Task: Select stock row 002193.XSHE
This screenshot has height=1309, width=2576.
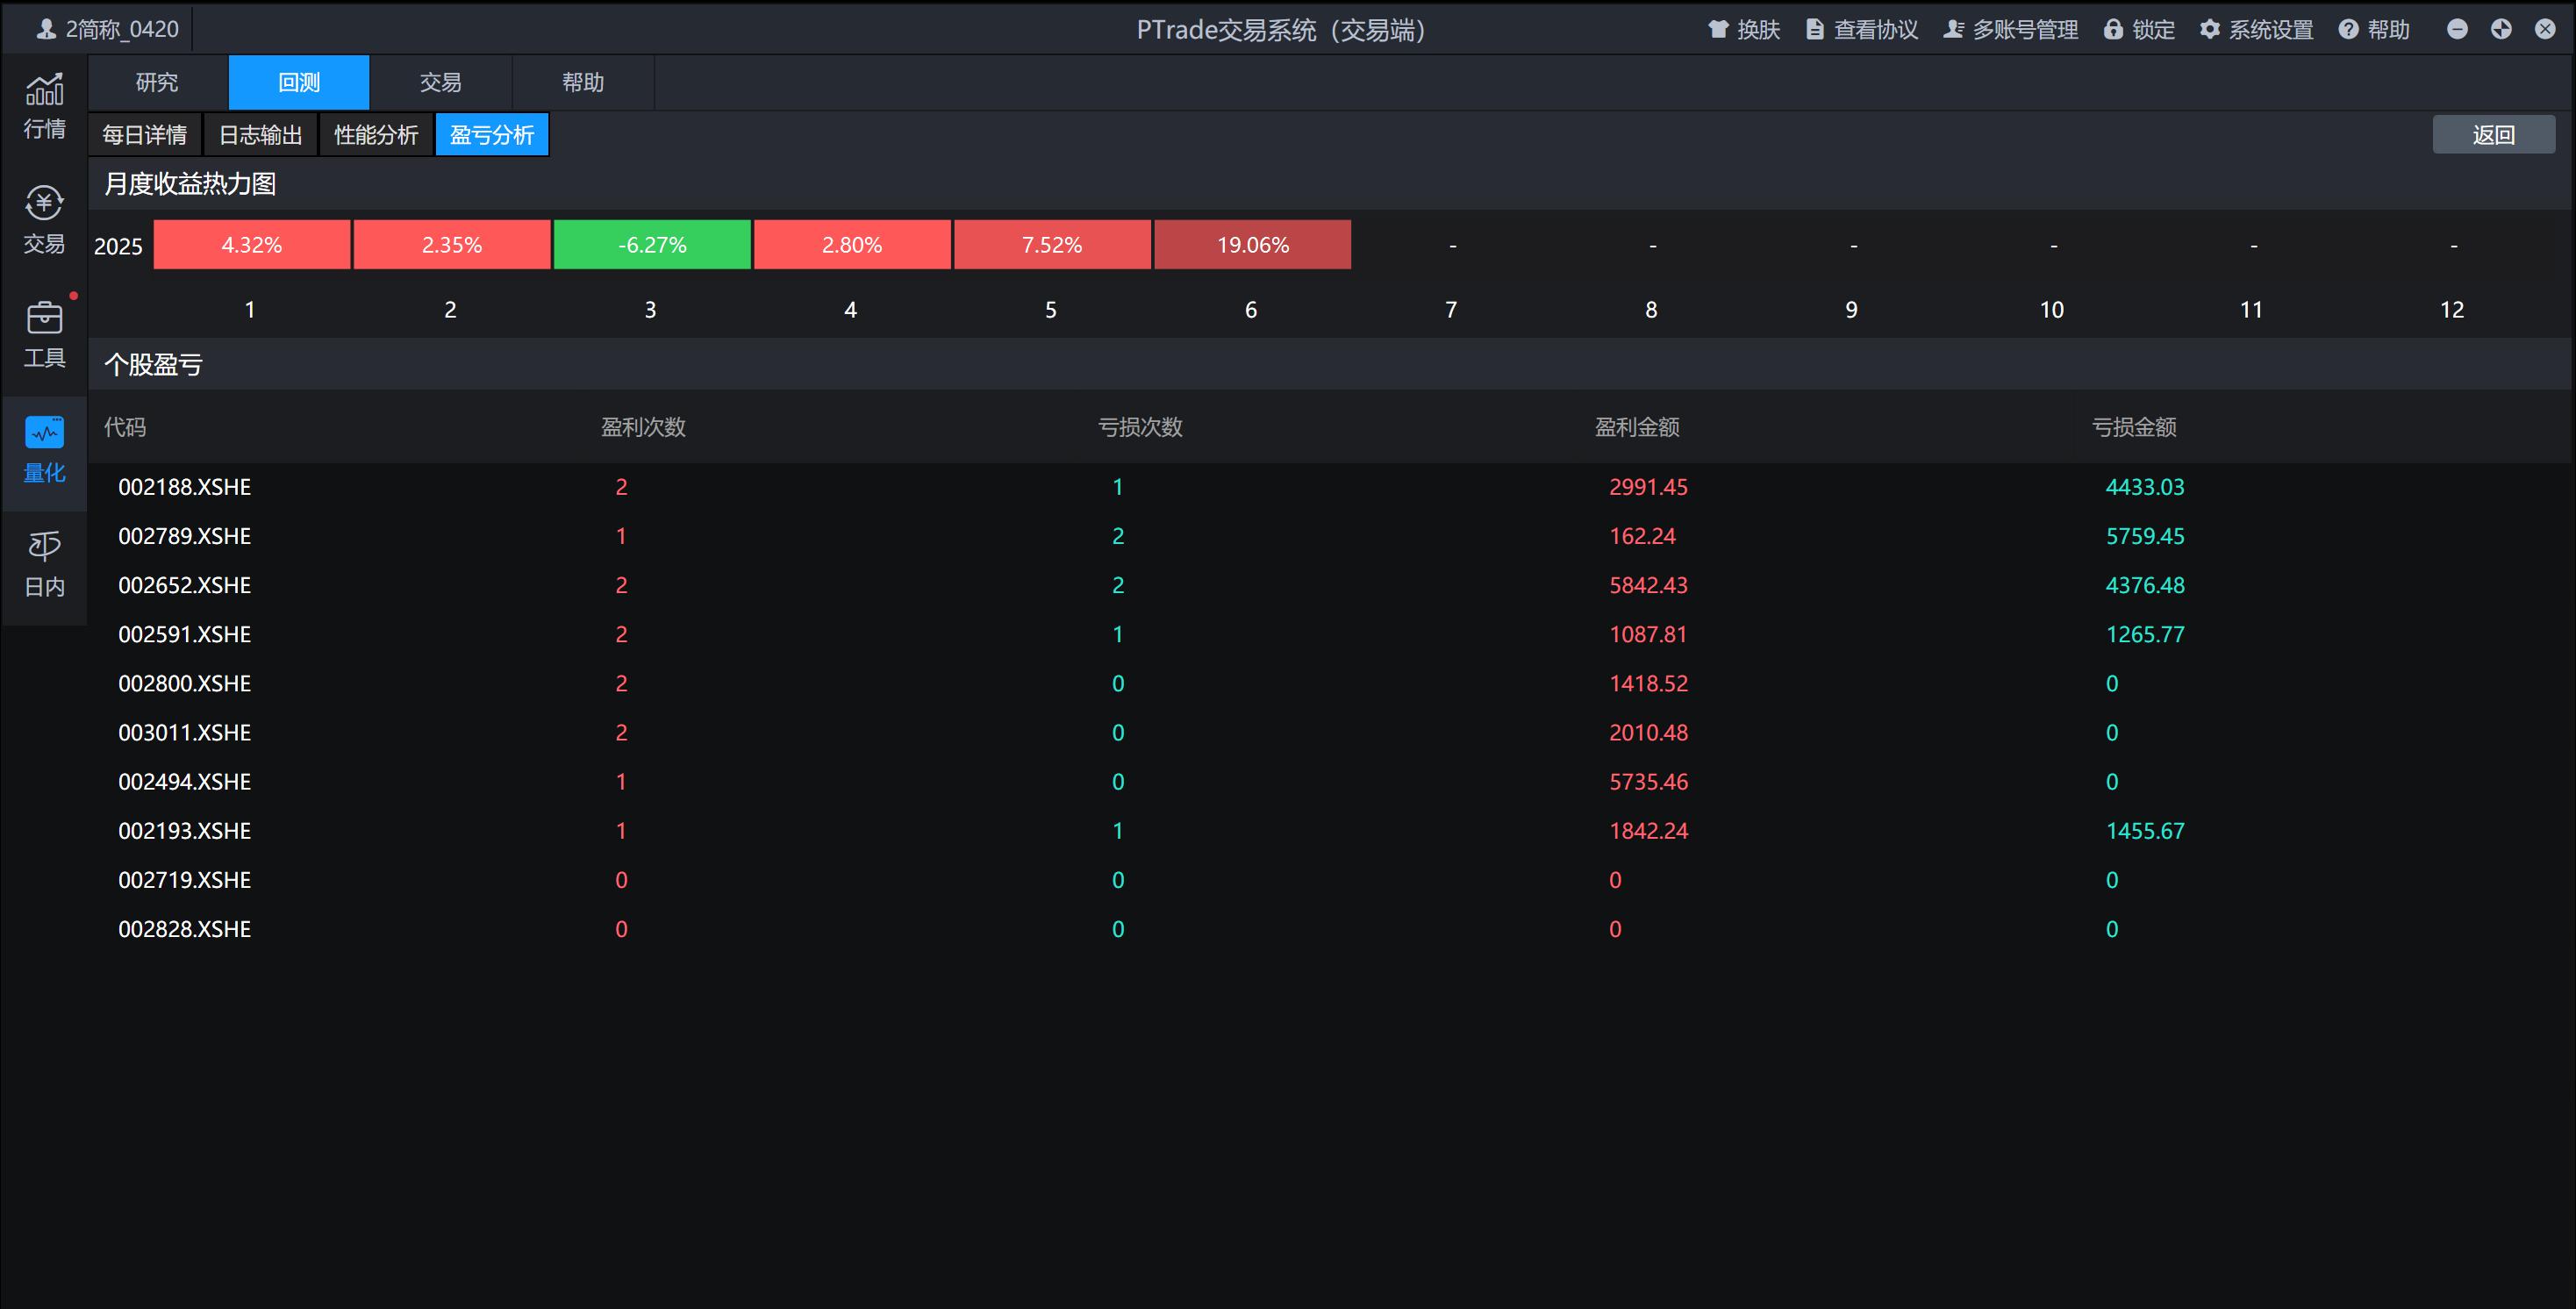Action: (x=1330, y=831)
